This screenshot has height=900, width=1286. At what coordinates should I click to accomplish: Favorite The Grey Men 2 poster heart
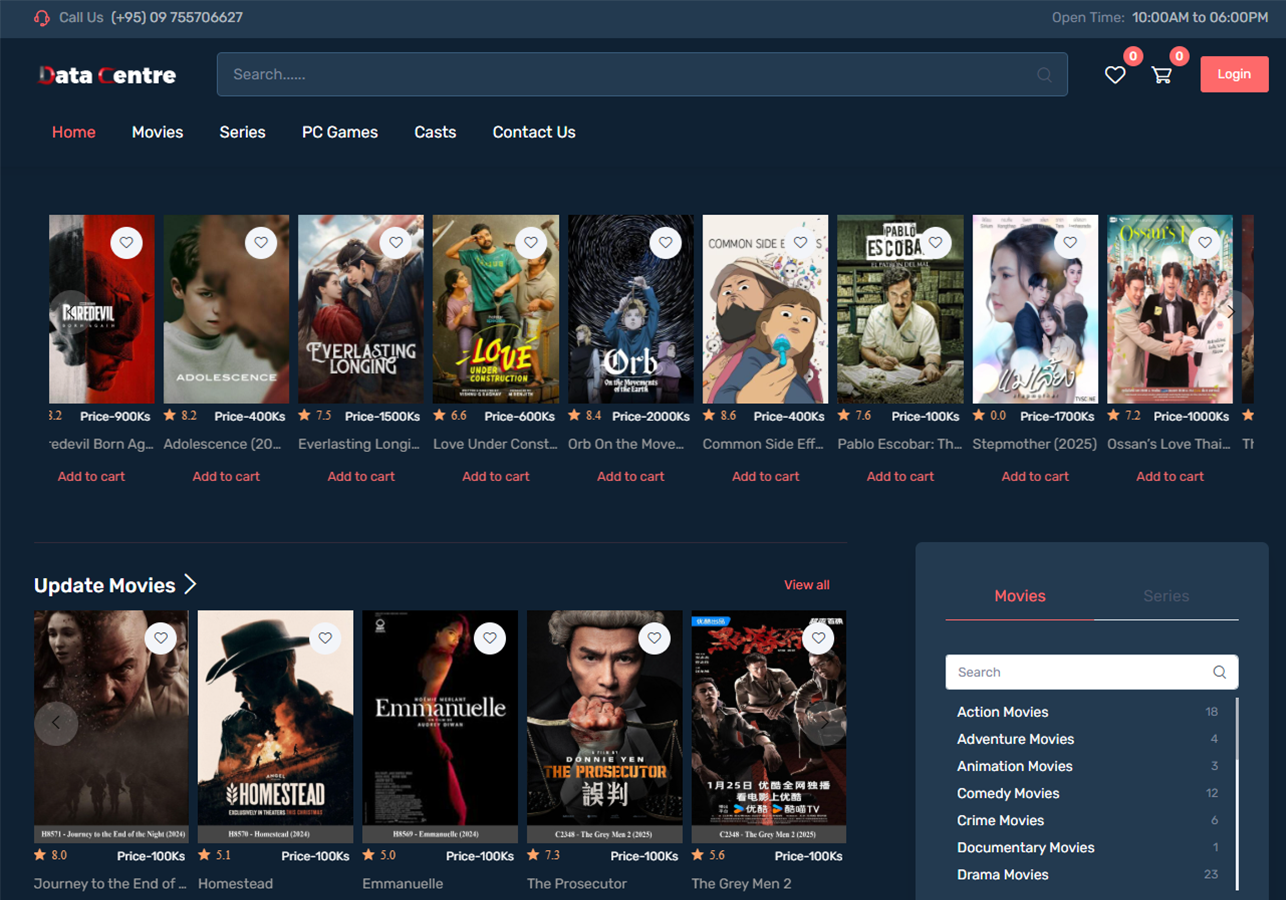point(818,638)
